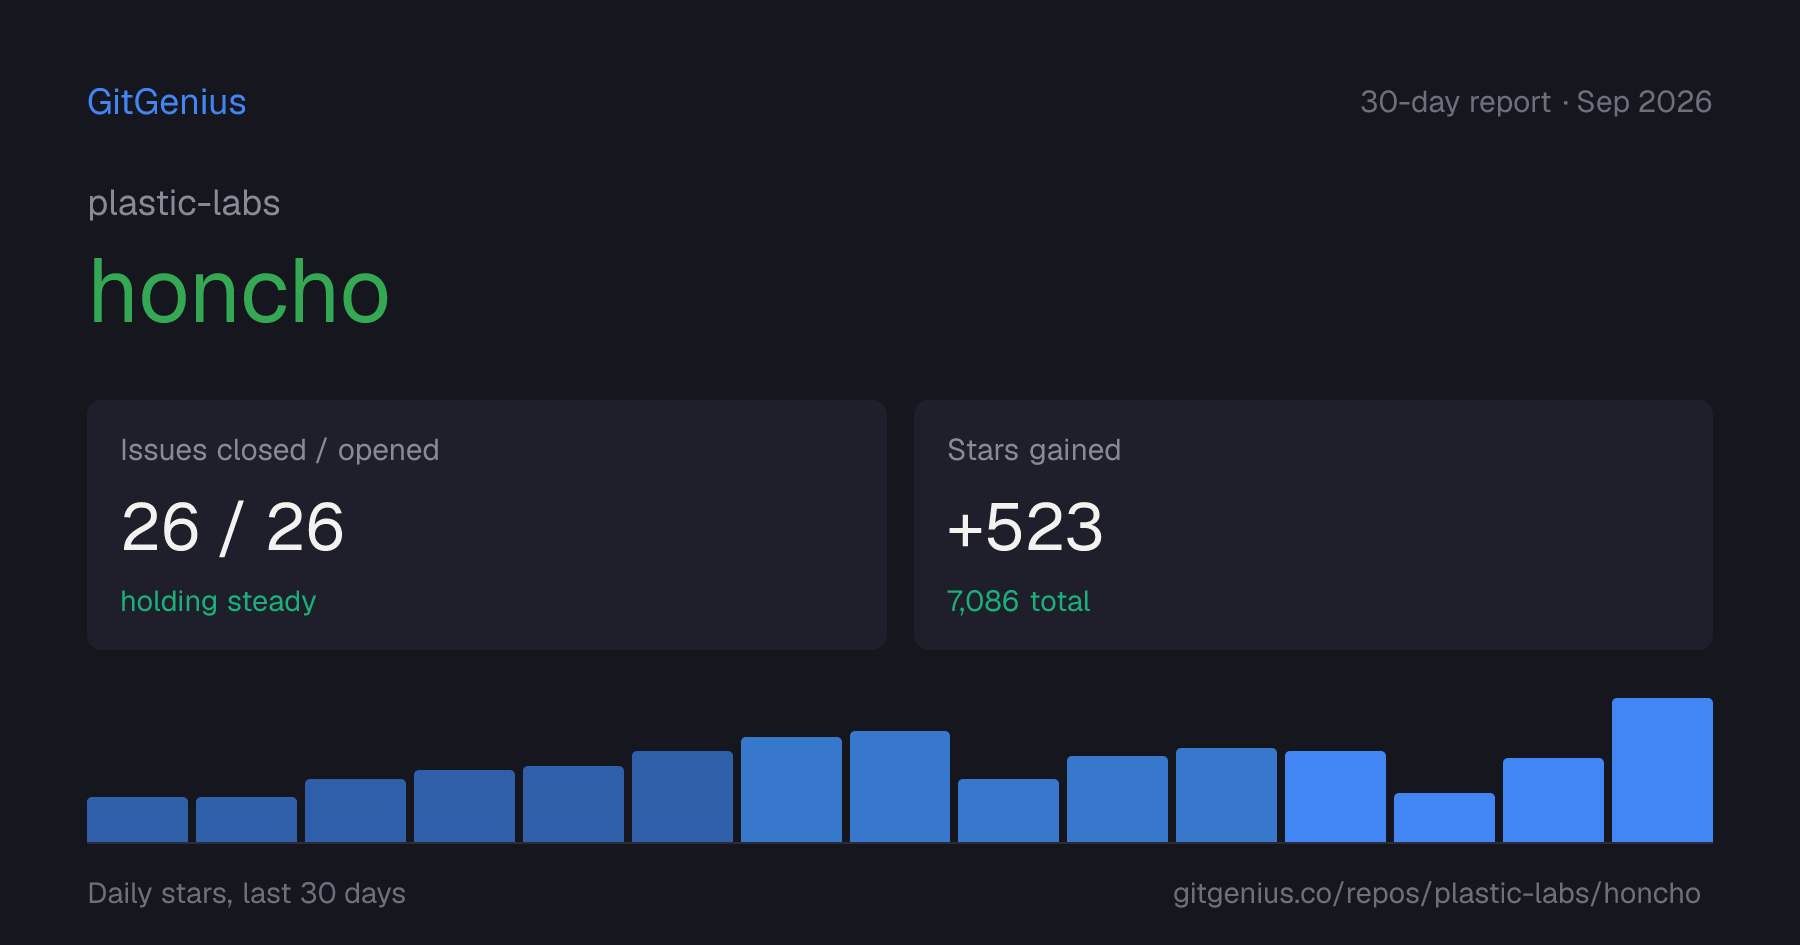Click the plastic-labs organization name
This screenshot has height=945, width=1800.
[x=184, y=203]
